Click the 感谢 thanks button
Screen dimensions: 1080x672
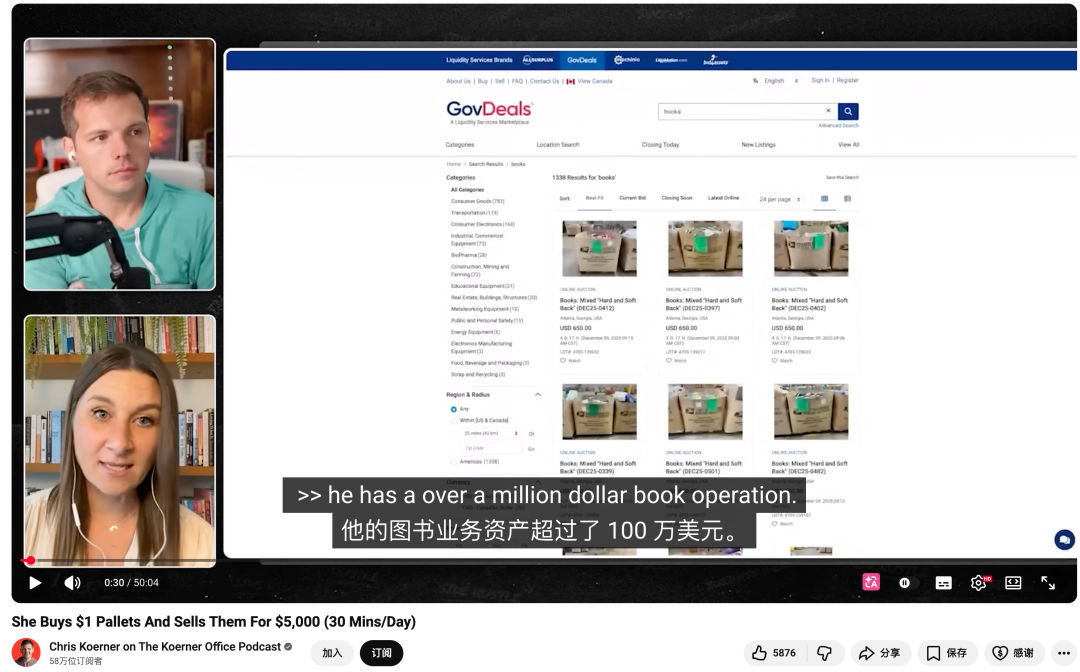(x=1013, y=653)
